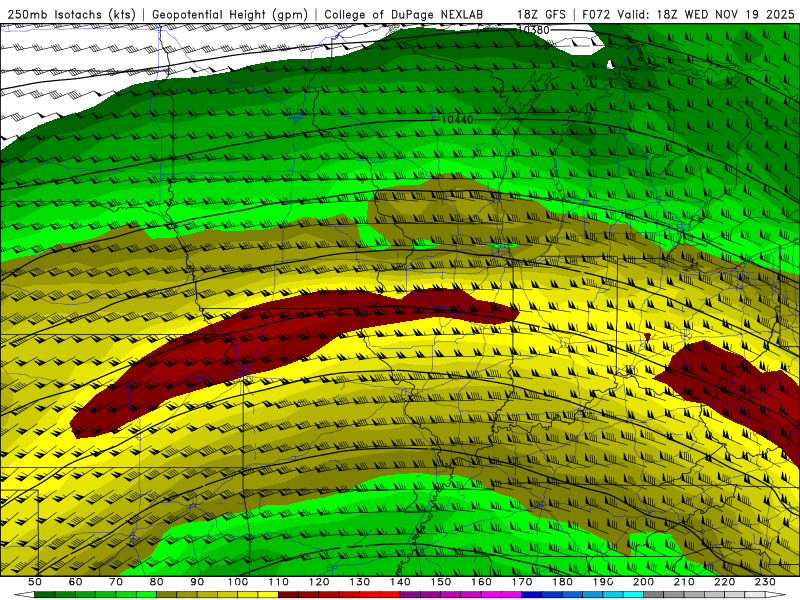Click the small dark red dot between jet cores
The image size is (800, 600).
pos(647,337)
